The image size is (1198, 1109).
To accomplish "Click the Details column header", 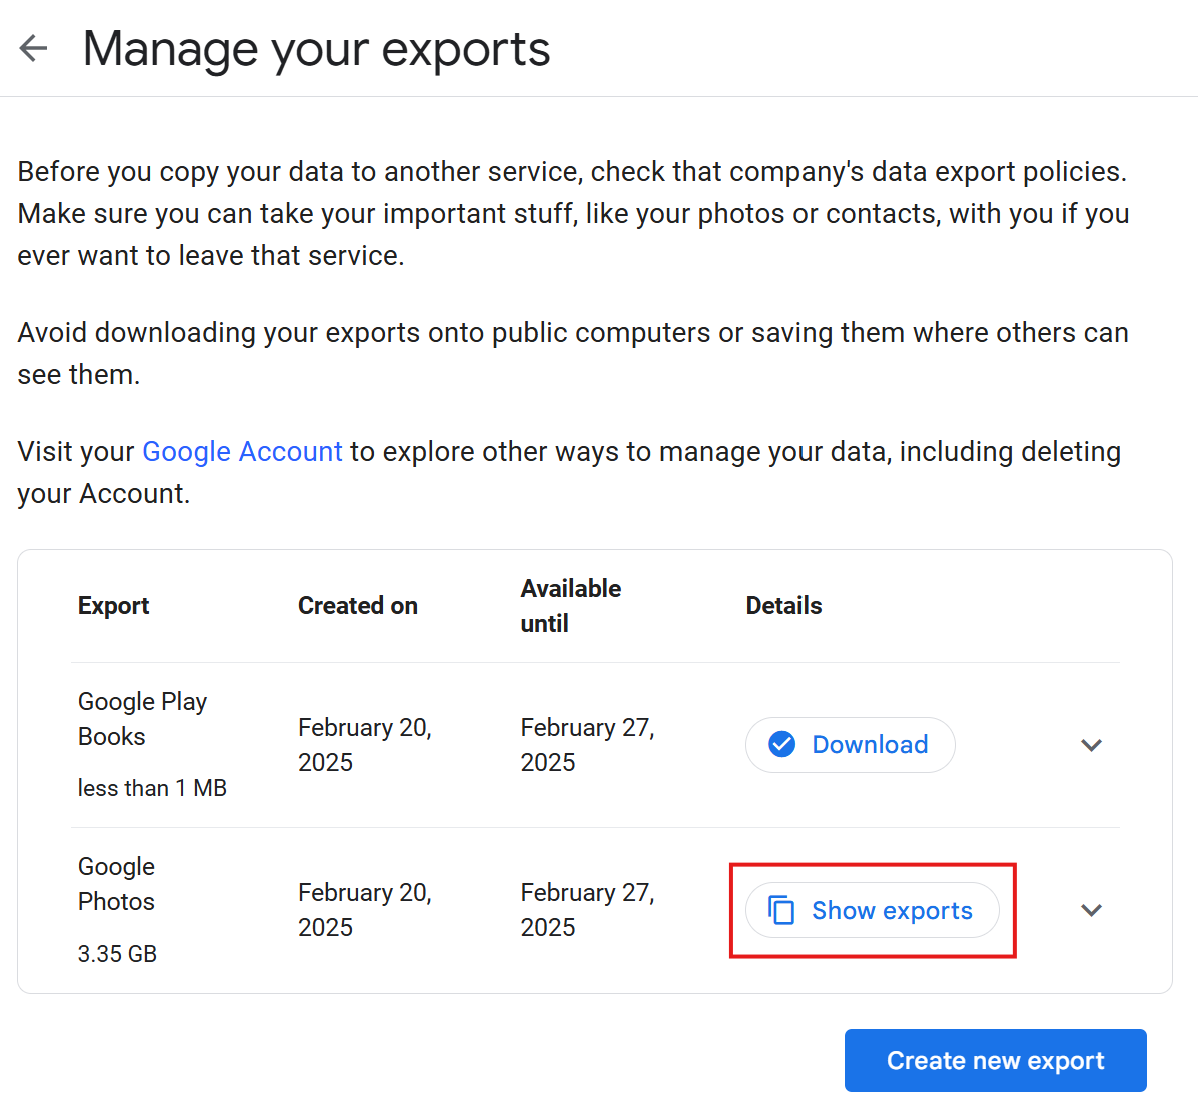I will click(784, 606).
